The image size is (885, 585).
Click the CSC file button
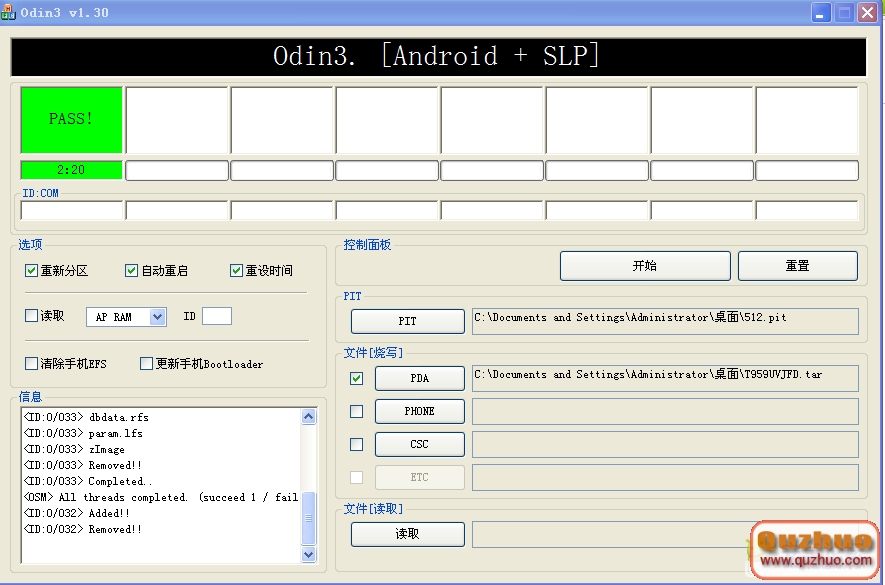pos(419,444)
